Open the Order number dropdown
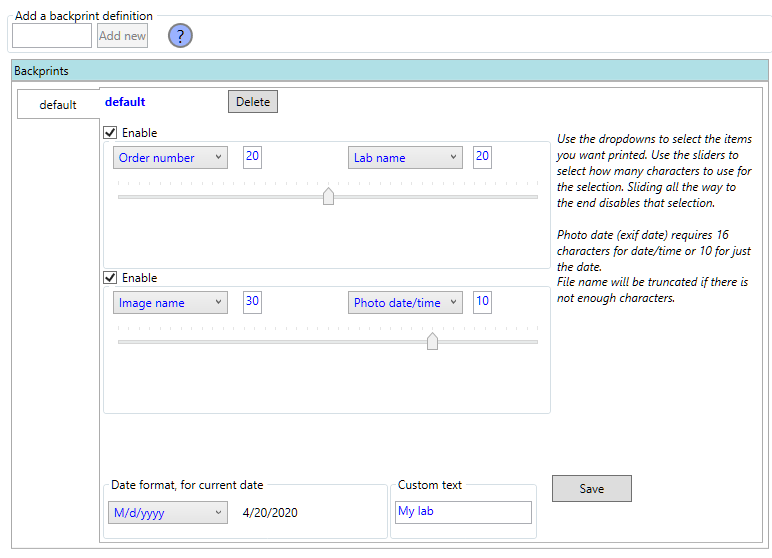772x558 pixels. (170, 158)
